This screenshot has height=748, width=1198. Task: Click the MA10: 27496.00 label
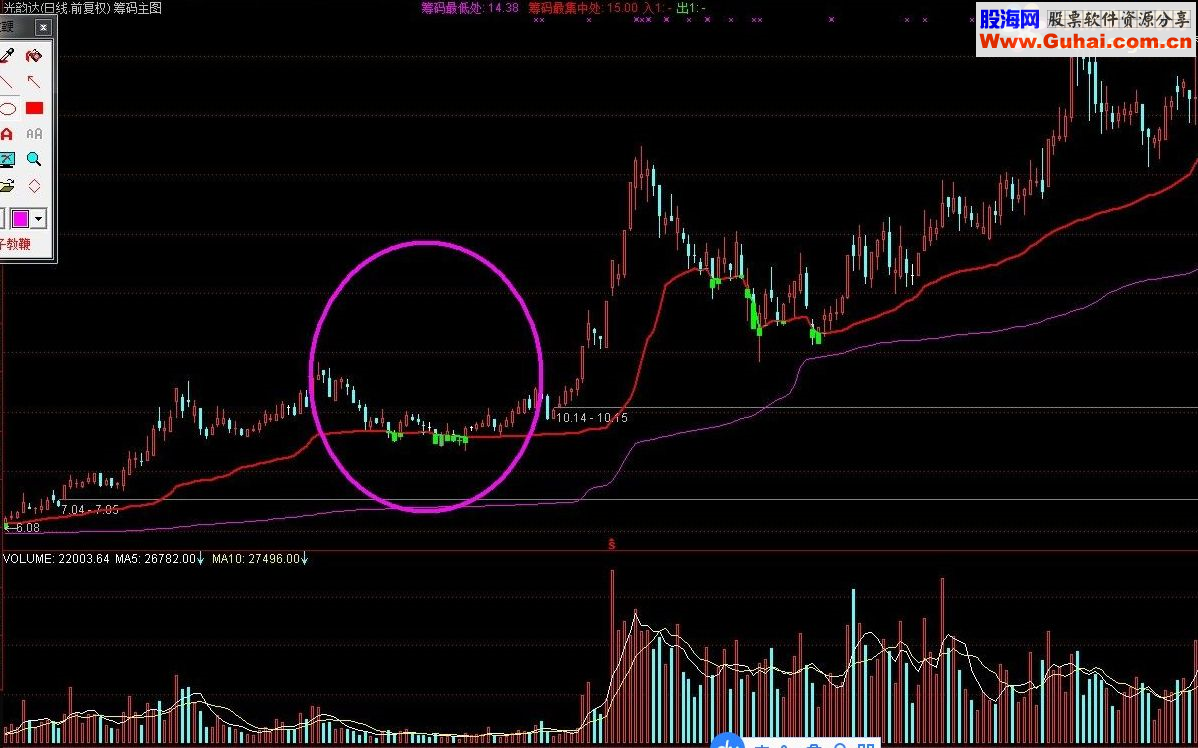click(x=255, y=559)
